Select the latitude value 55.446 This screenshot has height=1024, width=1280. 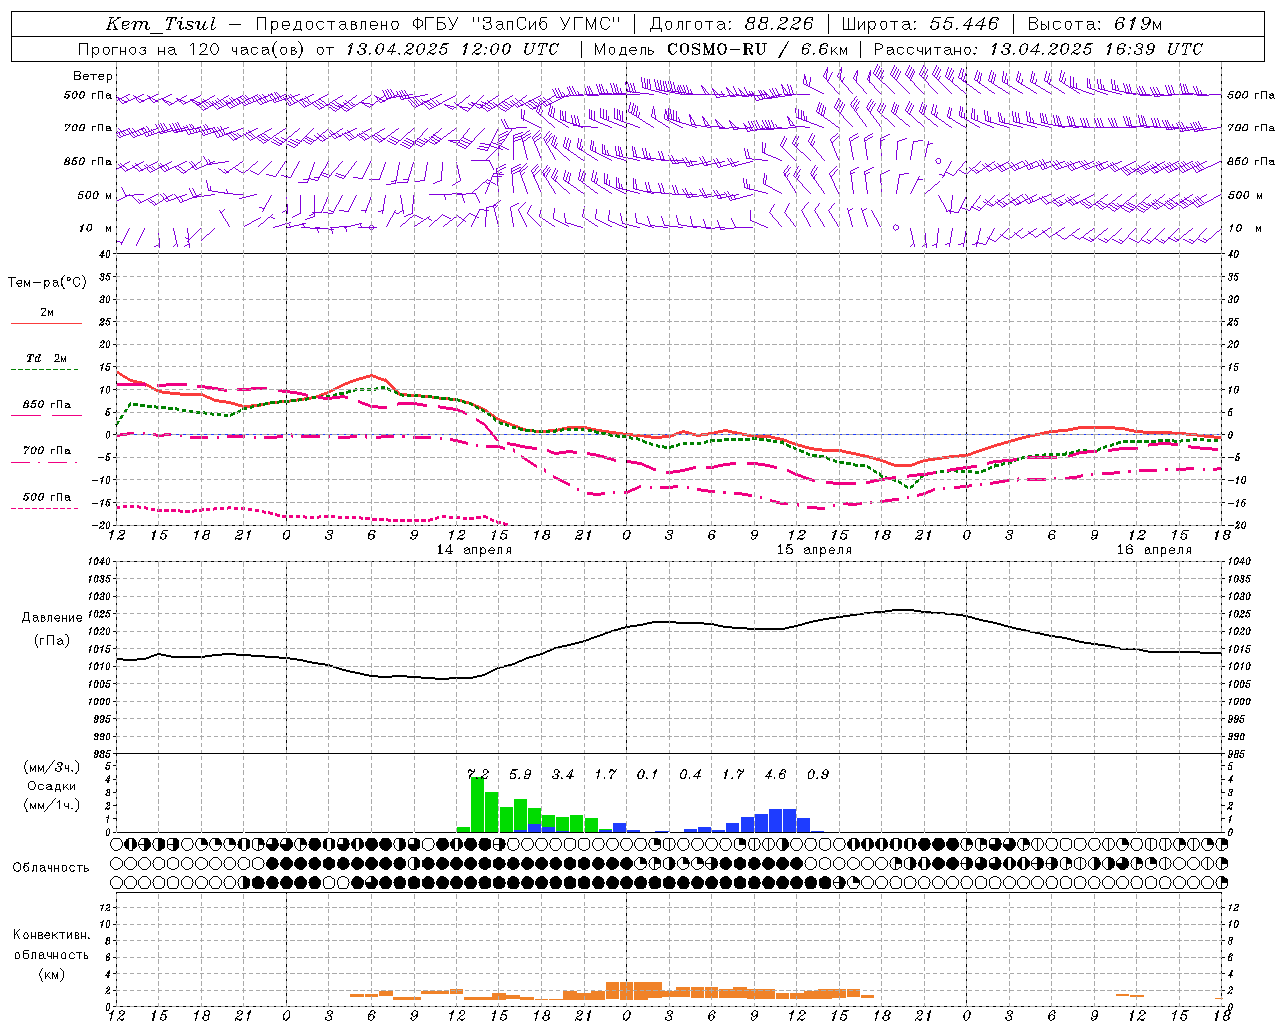point(964,24)
